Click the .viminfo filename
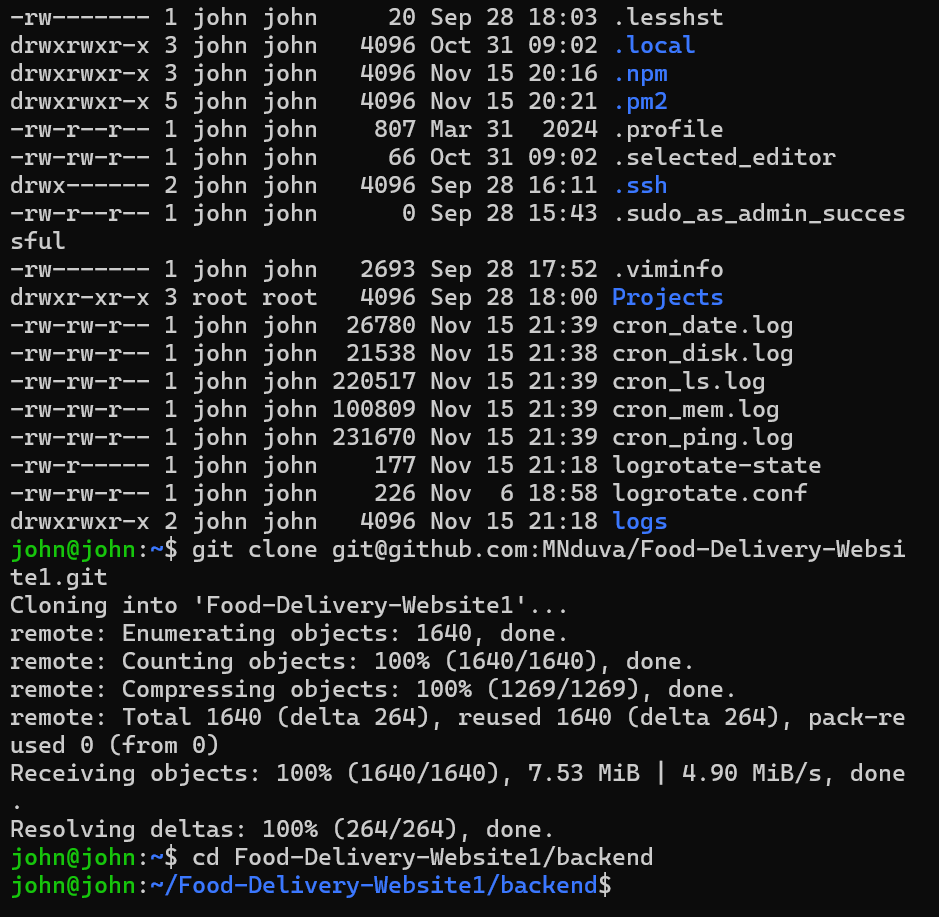This screenshot has width=939, height=917. pyautogui.click(x=667, y=269)
